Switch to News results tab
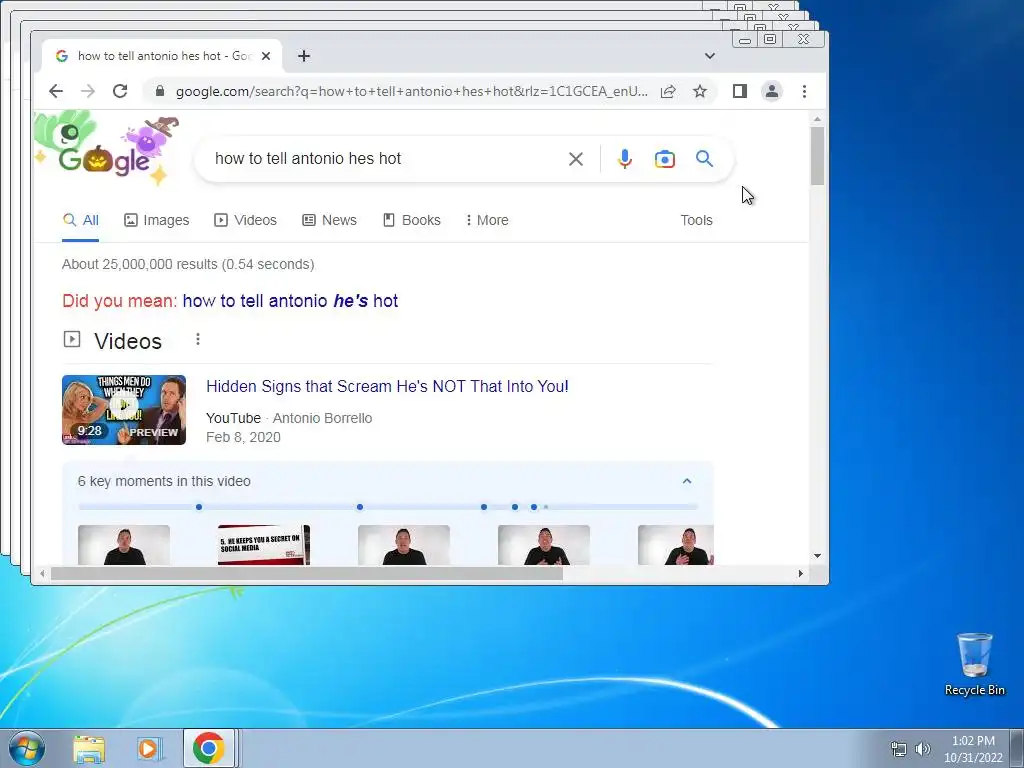This screenshot has height=768, width=1024. coord(329,220)
